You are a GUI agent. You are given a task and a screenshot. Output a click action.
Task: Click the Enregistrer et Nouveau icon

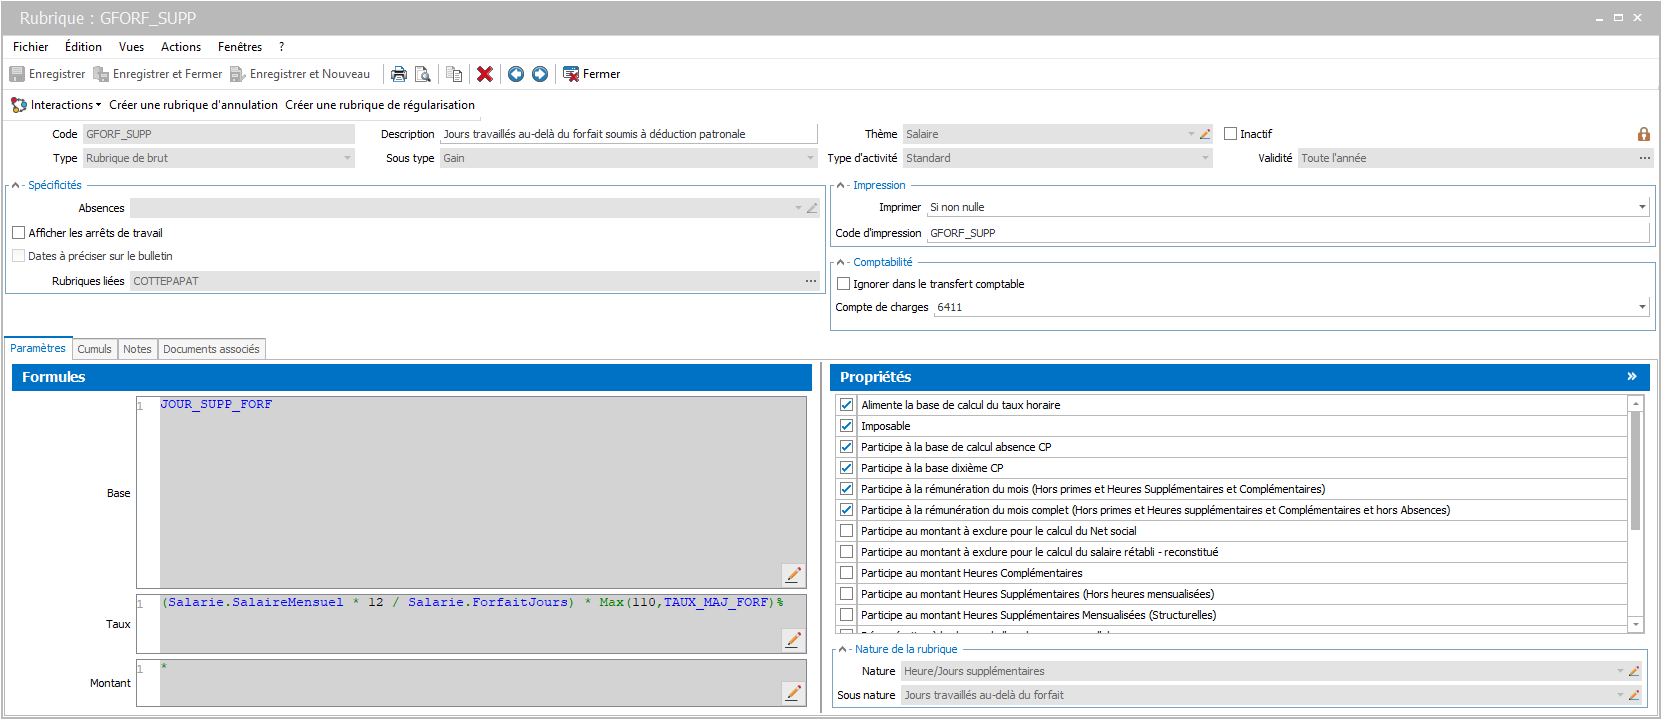[x=238, y=74]
